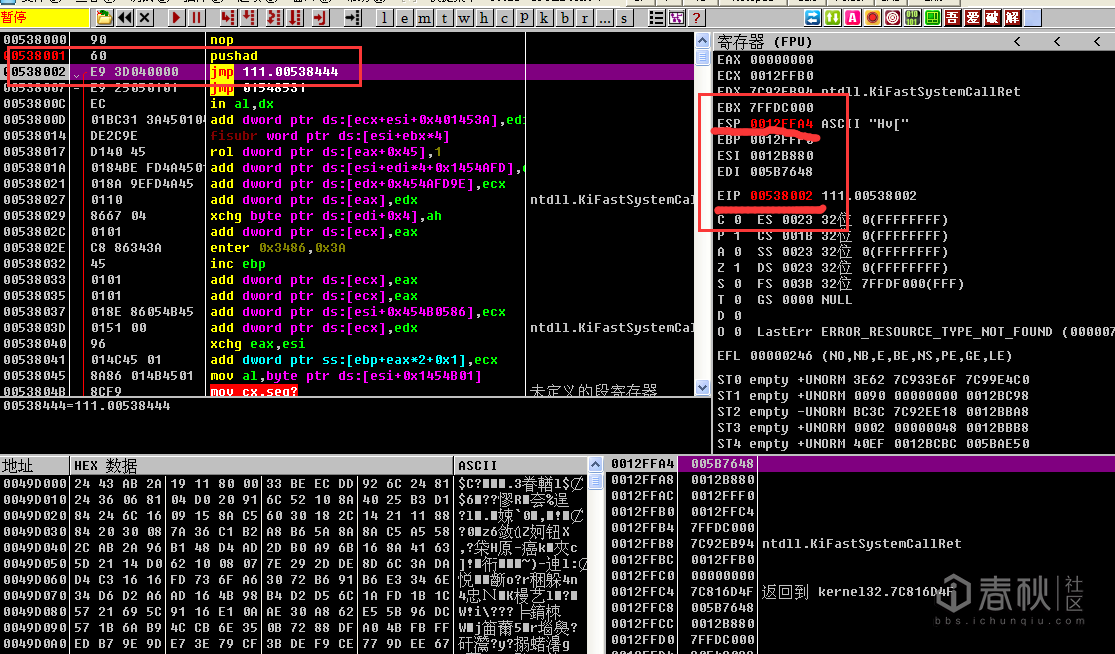Select the LastErr ERROR_RESOURCE_TYPE_NOT_FOUND line
This screenshot has width=1115, height=654.
point(935,331)
